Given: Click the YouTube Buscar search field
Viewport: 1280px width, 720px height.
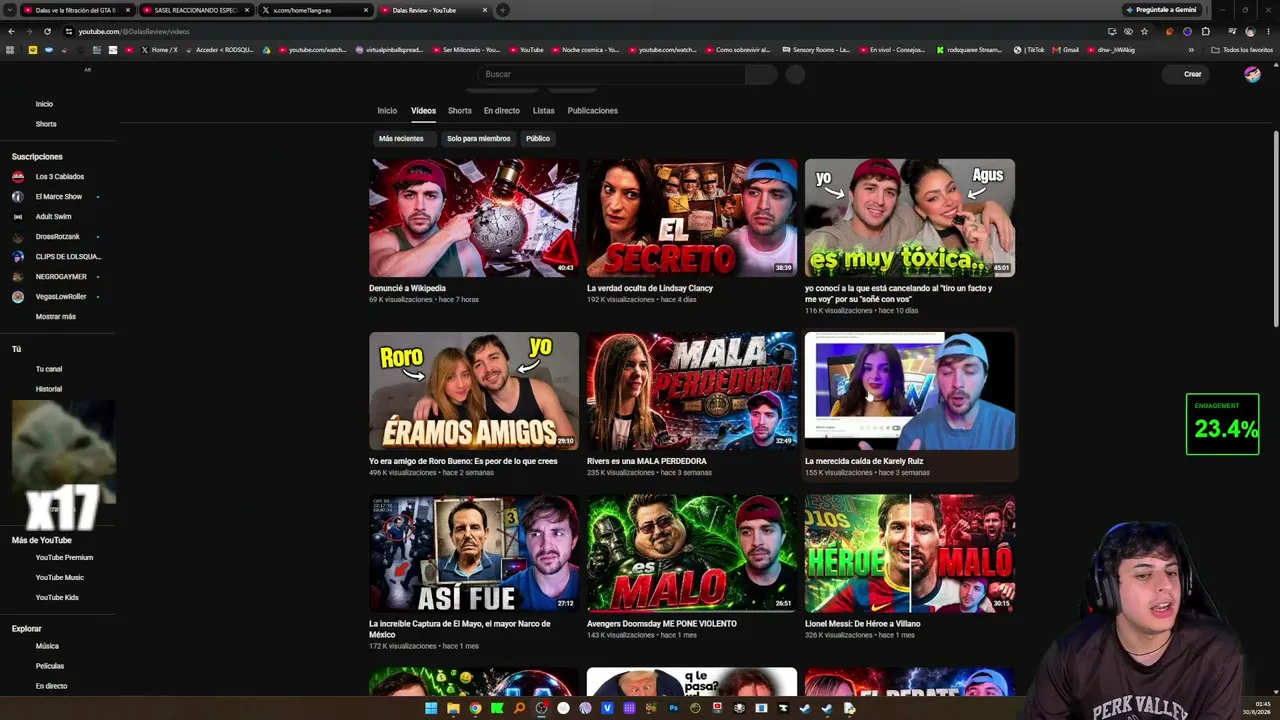Looking at the screenshot, I should coord(610,74).
